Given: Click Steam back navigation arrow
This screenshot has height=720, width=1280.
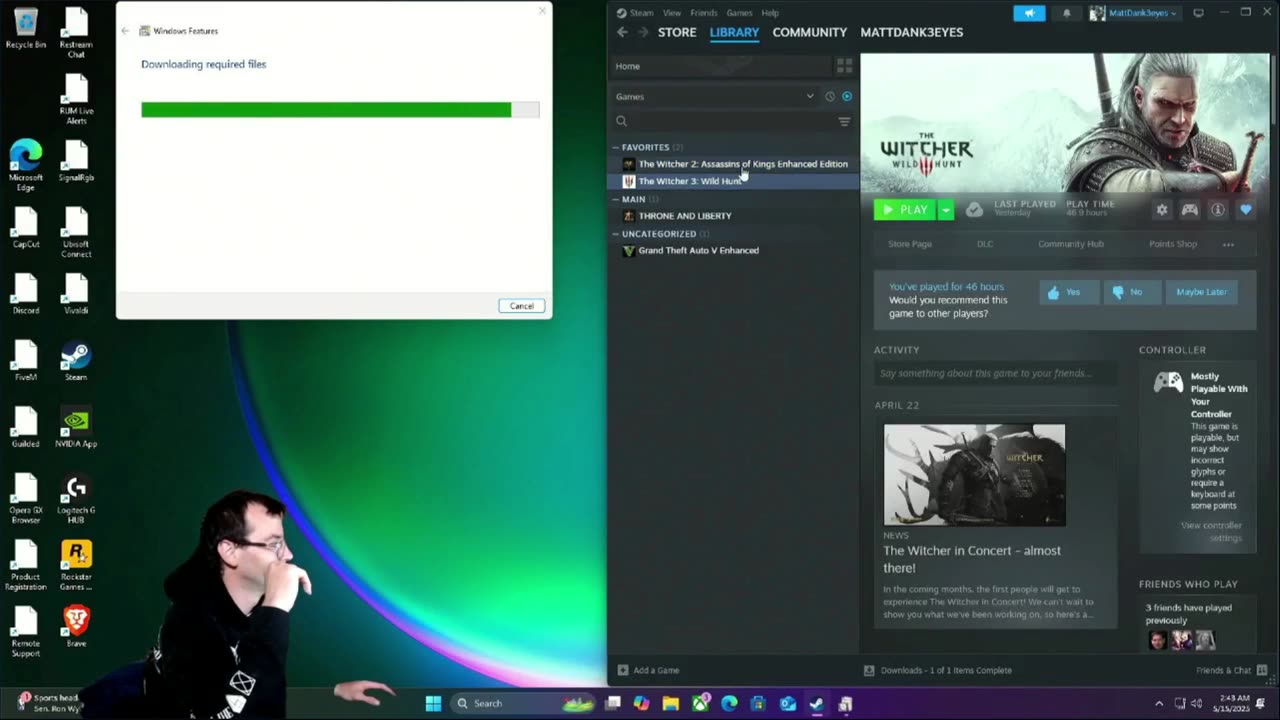Looking at the screenshot, I should 622,32.
